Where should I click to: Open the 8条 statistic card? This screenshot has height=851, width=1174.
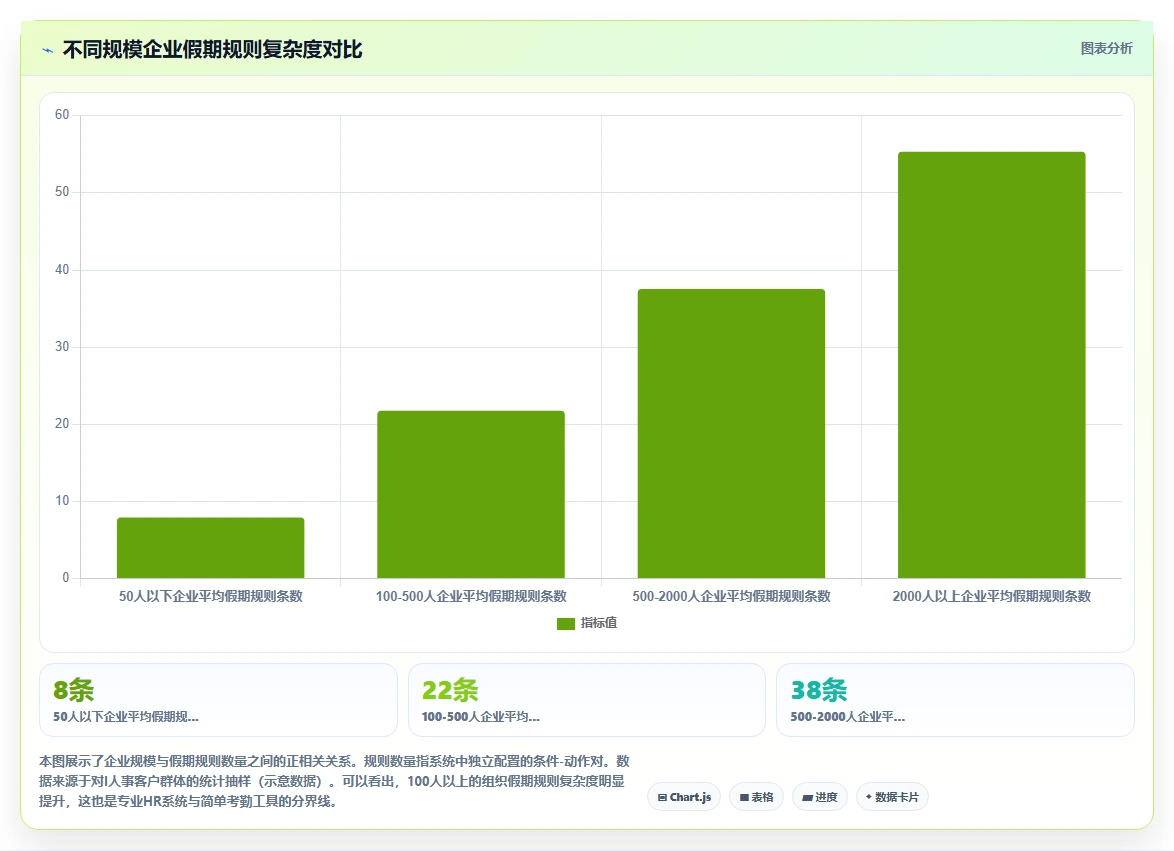click(218, 700)
